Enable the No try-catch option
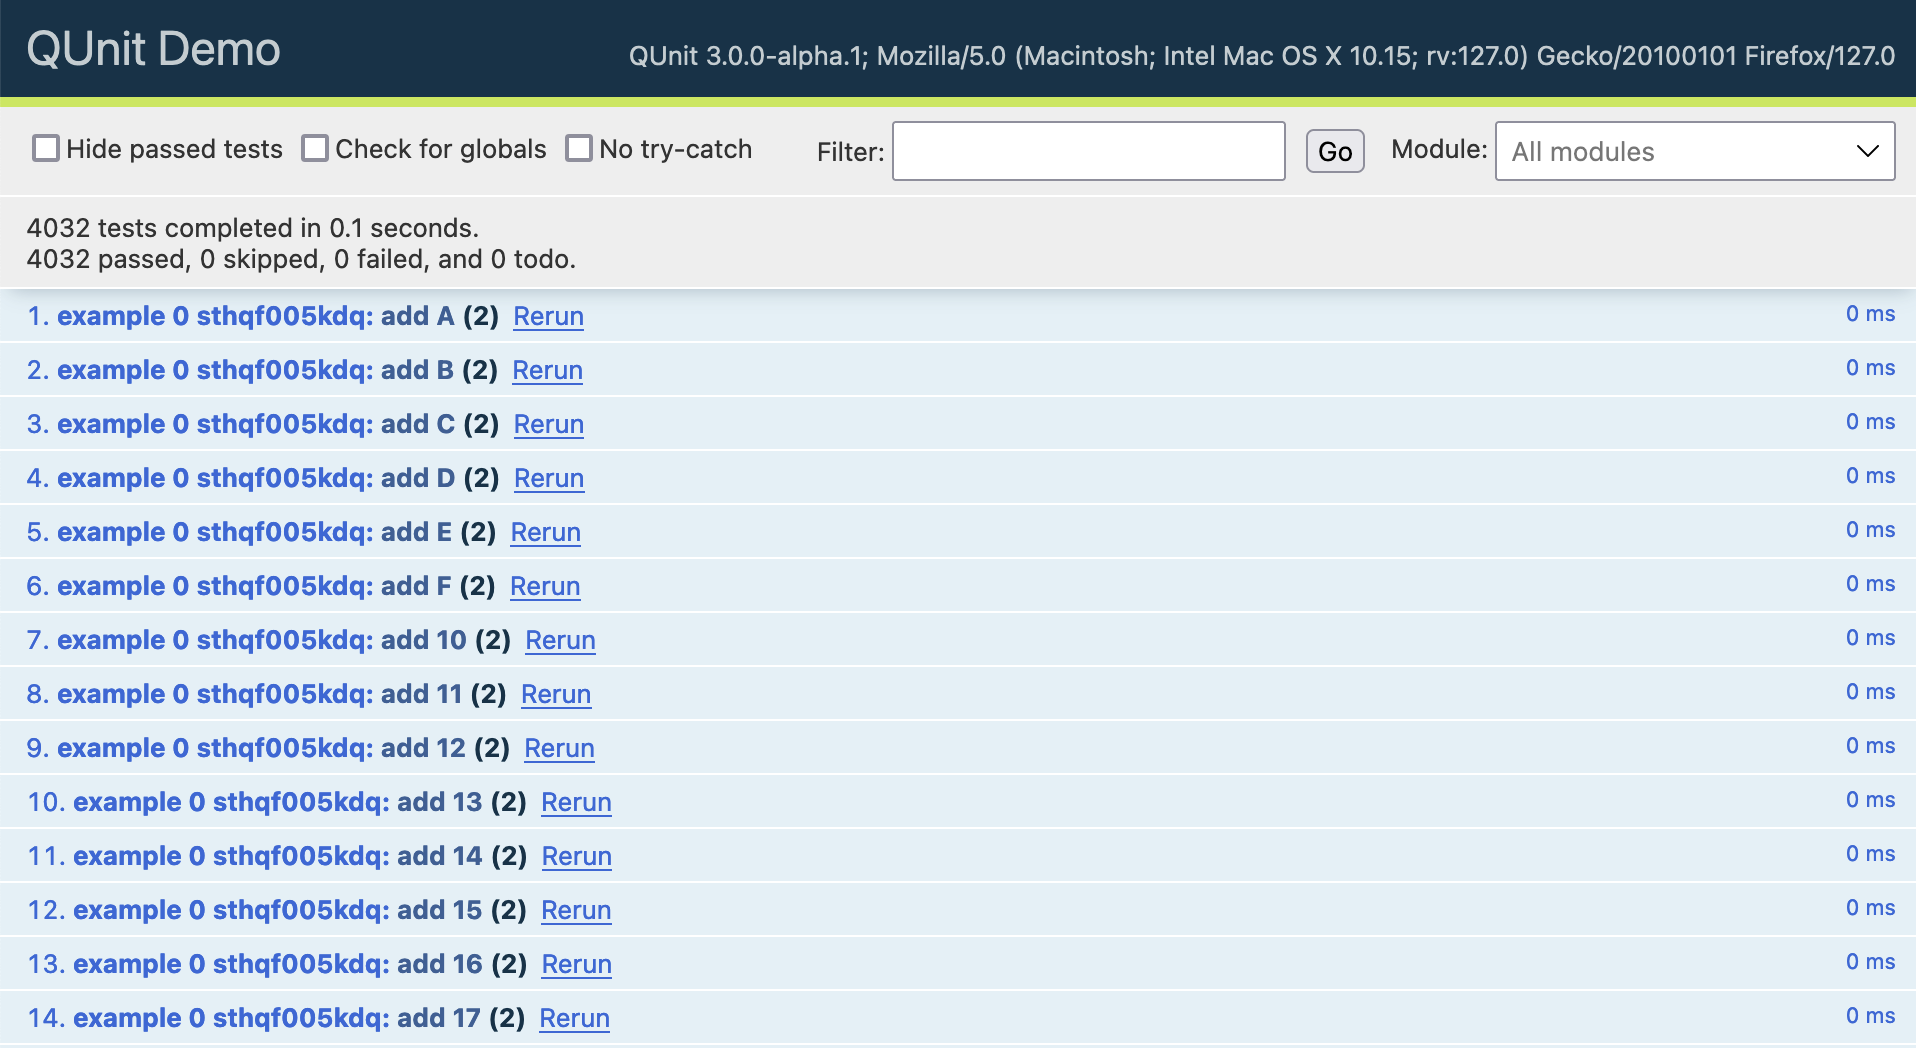 579,149
